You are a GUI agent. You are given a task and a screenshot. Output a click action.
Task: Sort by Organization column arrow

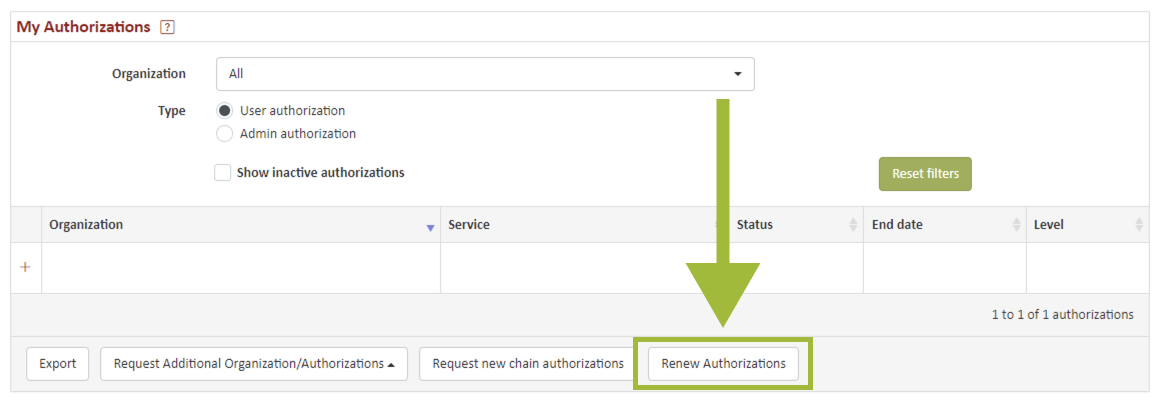point(429,228)
